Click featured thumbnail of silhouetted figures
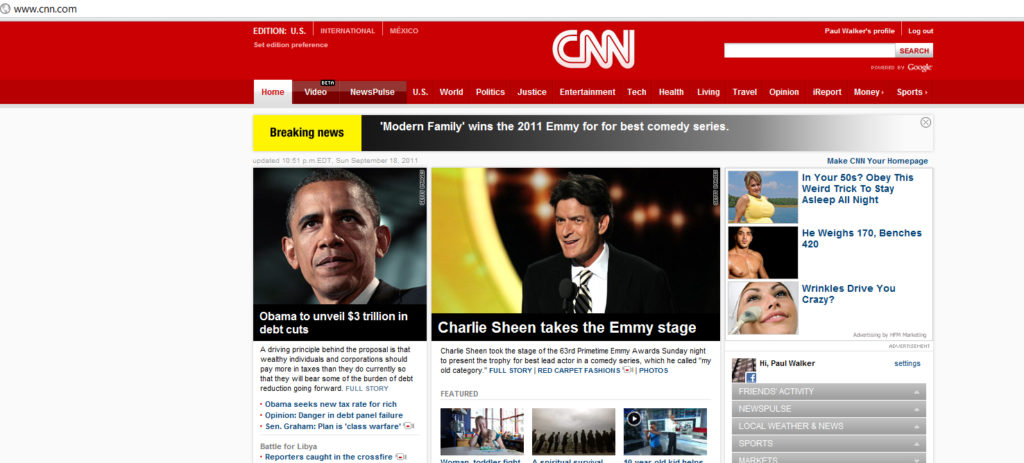This screenshot has width=1024, height=463. point(573,432)
